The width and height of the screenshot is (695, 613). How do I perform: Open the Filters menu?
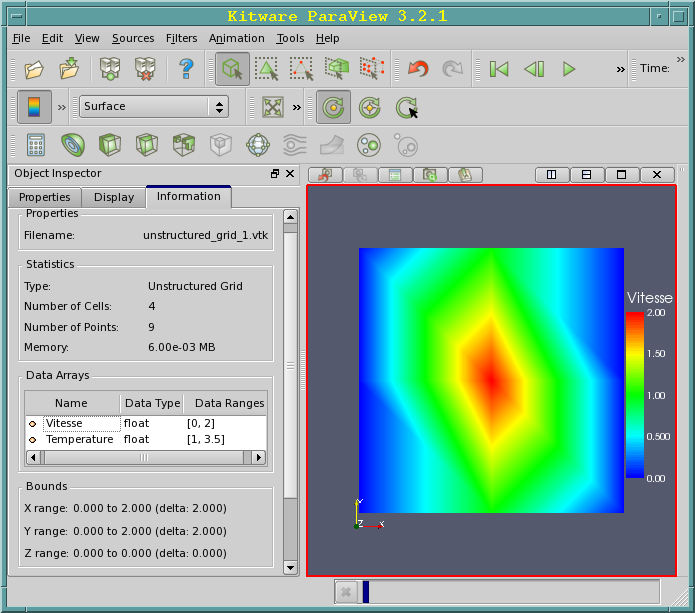pyautogui.click(x=181, y=38)
